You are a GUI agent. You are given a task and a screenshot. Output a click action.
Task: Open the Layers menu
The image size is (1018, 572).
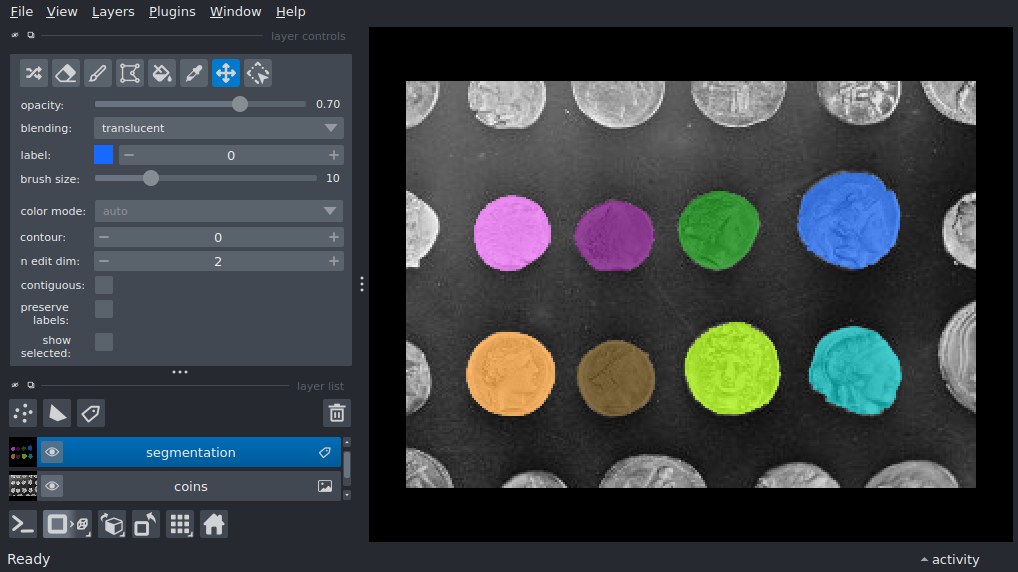[x=113, y=12]
